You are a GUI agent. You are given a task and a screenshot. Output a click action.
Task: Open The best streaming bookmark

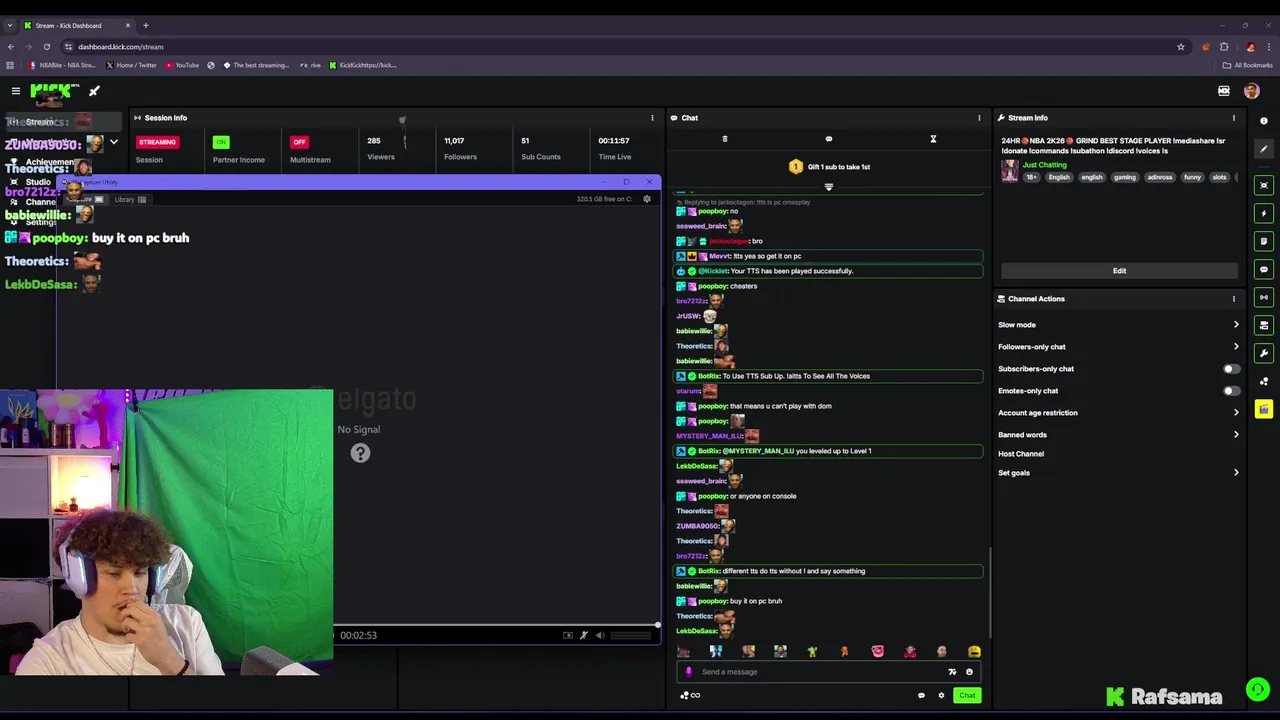point(255,65)
